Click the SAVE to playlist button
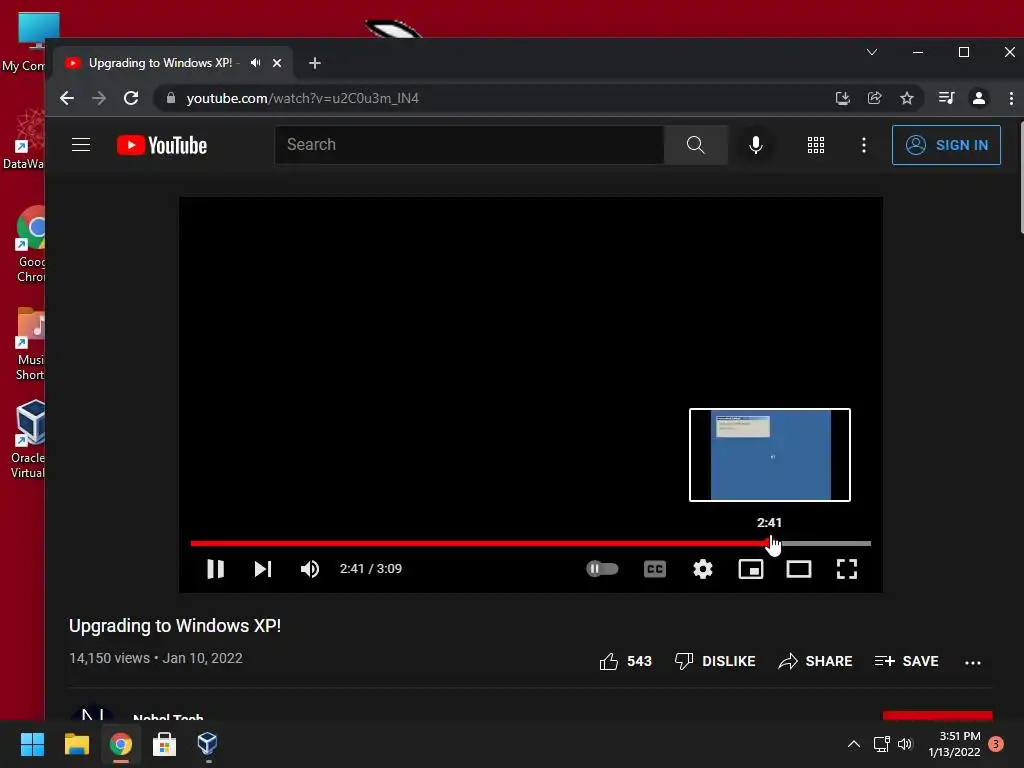The image size is (1024, 768). click(x=906, y=661)
